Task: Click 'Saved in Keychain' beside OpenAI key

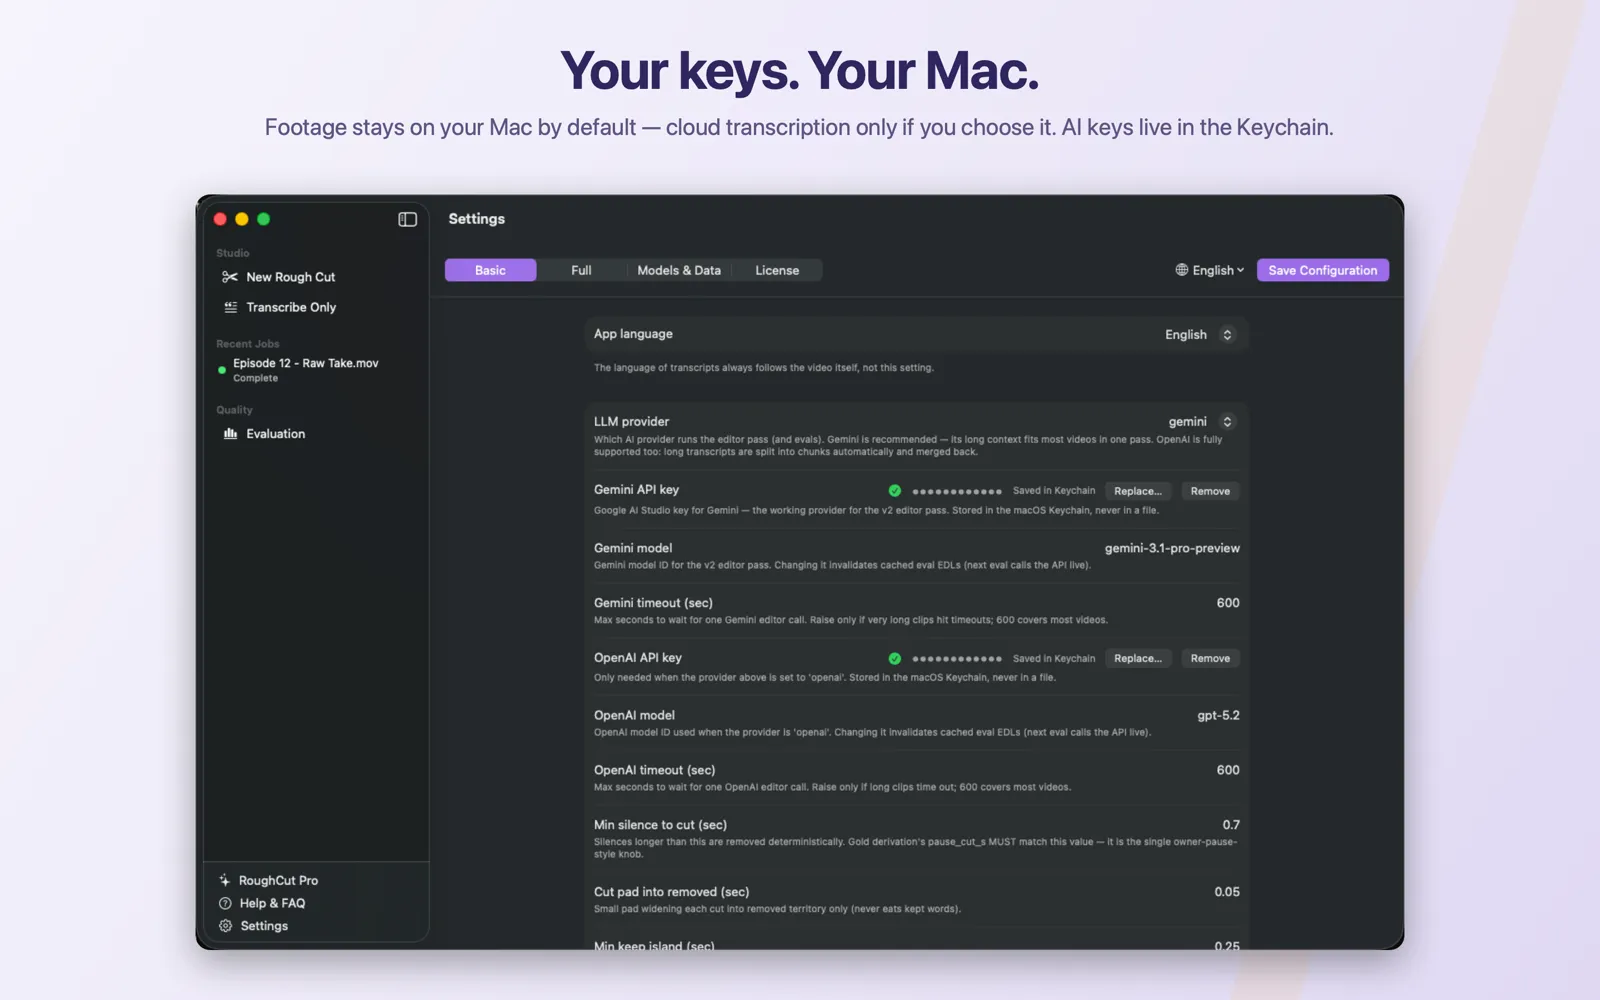Action: [x=1054, y=658]
